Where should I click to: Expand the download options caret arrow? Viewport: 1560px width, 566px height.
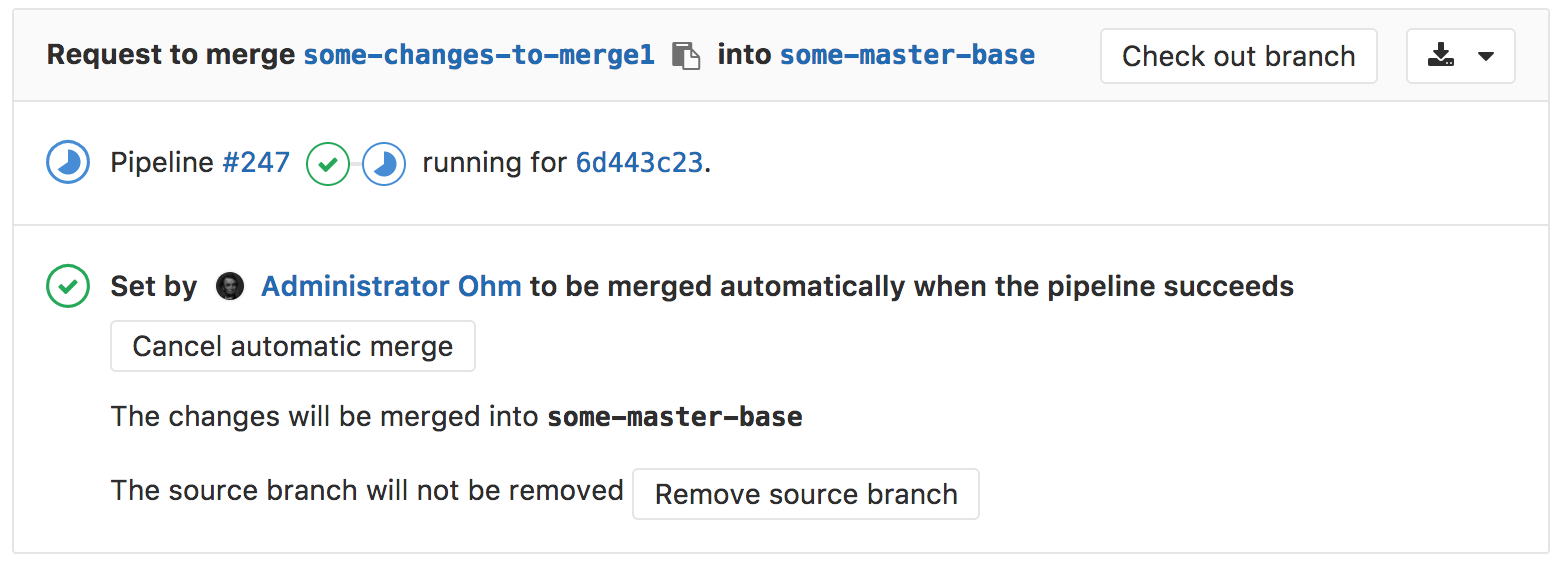(x=1486, y=56)
